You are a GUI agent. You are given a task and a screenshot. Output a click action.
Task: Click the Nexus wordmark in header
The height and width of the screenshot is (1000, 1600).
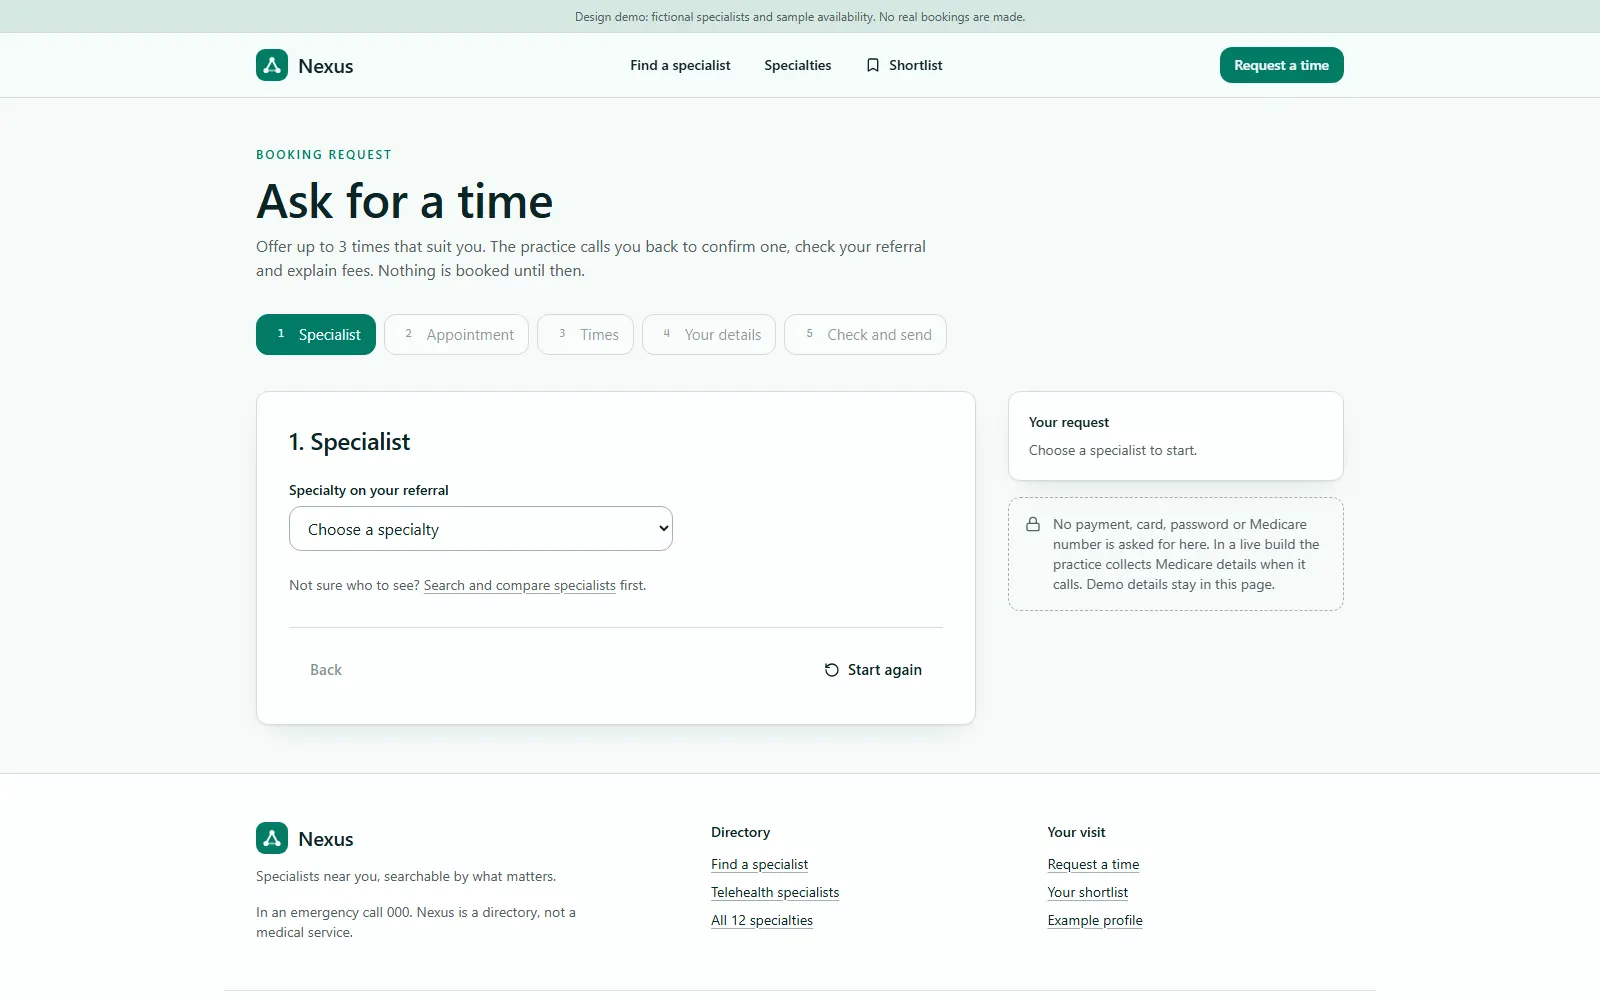326,66
